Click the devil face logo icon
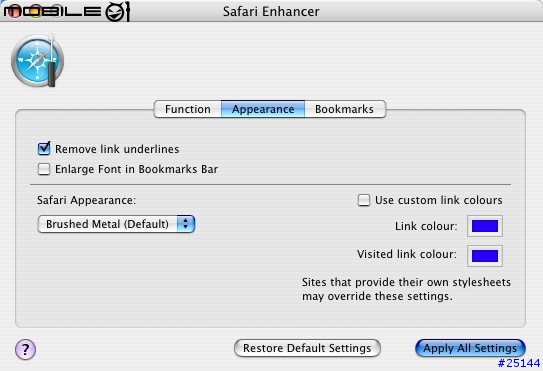The height and width of the screenshot is (371, 543). [x=117, y=11]
